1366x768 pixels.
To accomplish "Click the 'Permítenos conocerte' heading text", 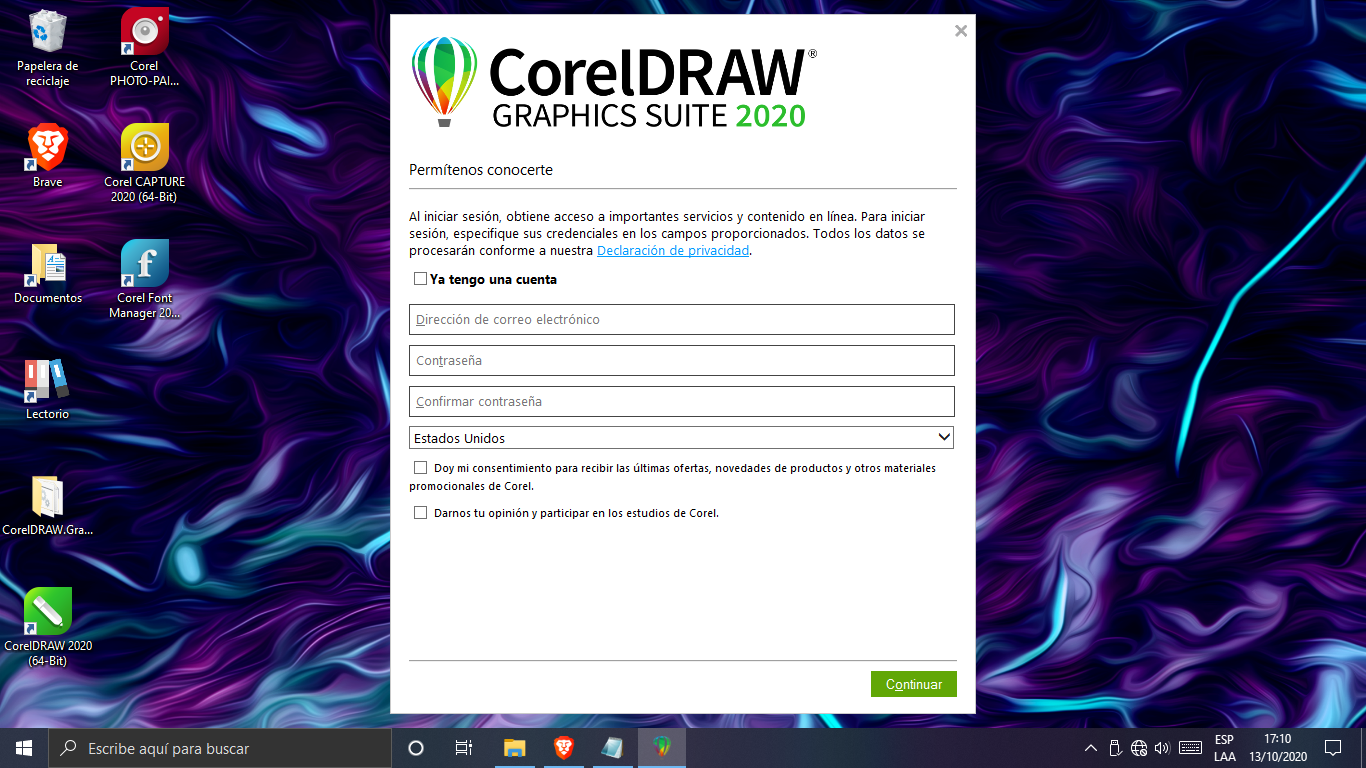I will (x=481, y=170).
